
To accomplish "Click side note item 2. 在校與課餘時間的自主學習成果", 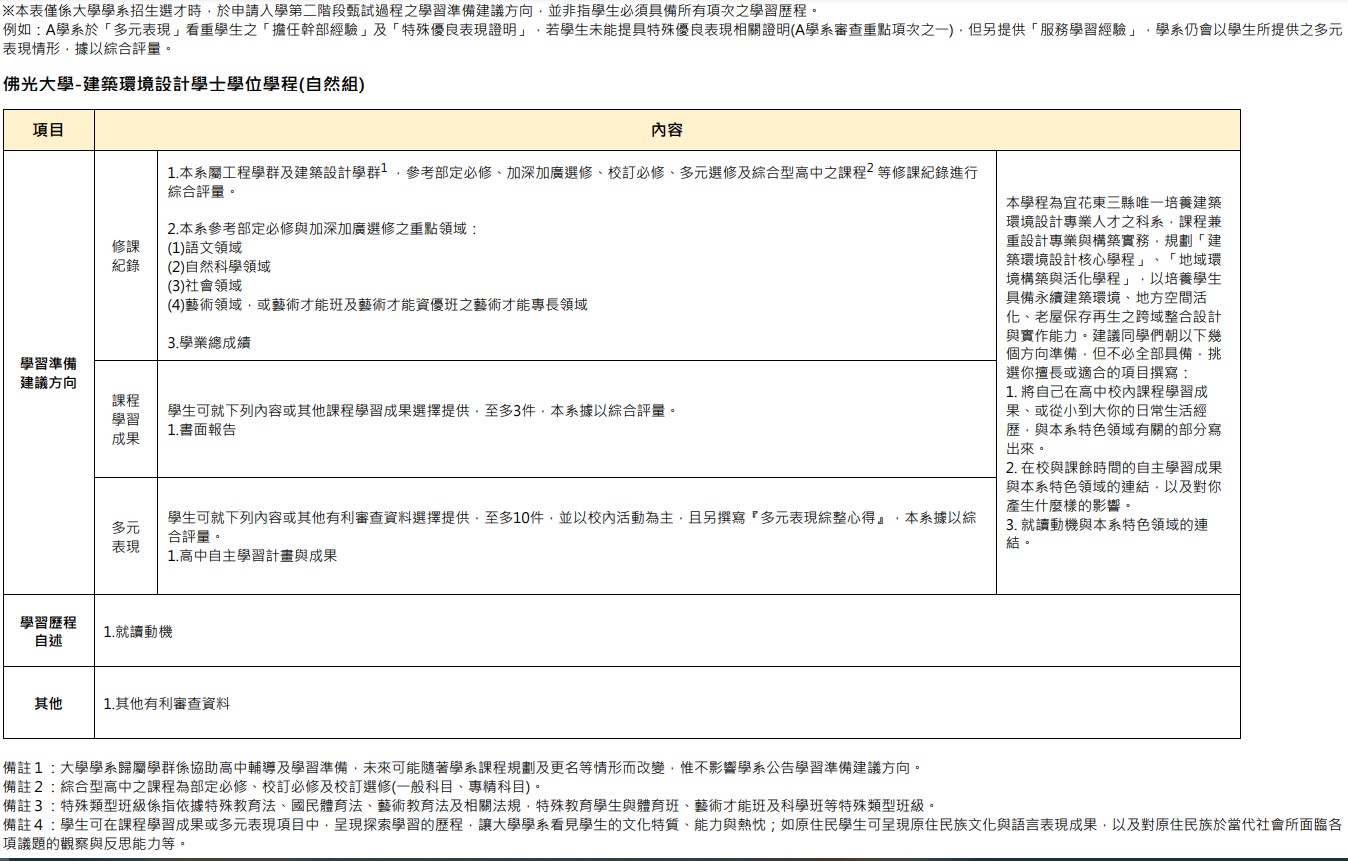I will coord(1114,486).
